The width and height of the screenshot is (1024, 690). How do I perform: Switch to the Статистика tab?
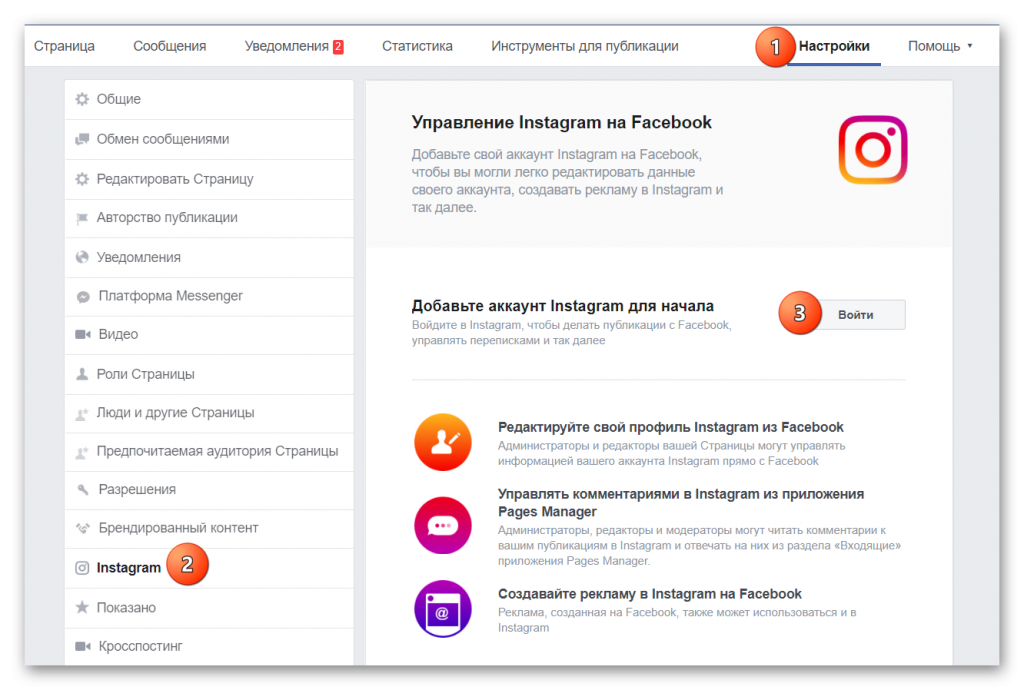[x=417, y=46]
